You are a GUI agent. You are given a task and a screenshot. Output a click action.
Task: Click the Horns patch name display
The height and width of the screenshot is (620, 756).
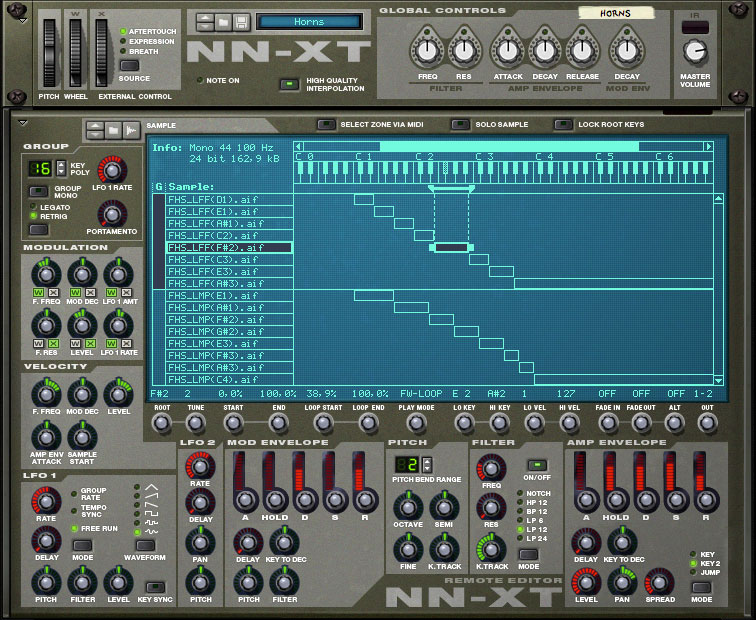[x=309, y=22]
